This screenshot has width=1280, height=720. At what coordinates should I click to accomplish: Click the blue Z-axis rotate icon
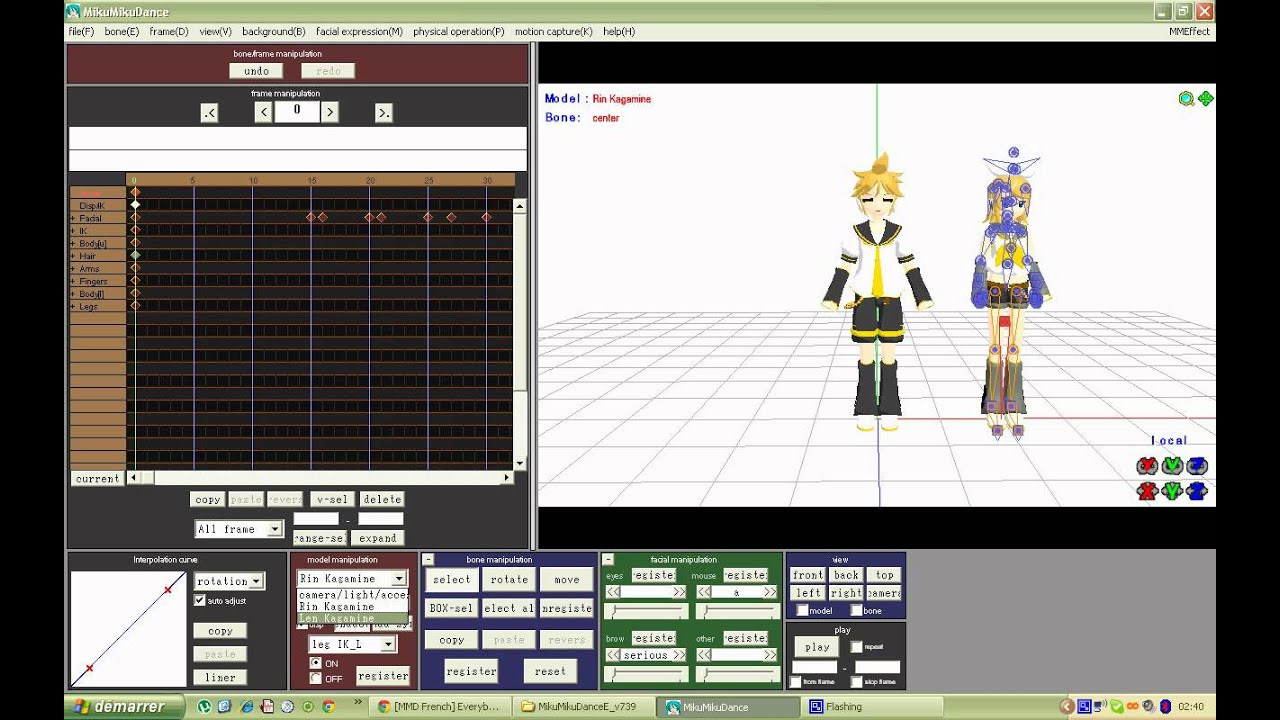click(x=1197, y=466)
